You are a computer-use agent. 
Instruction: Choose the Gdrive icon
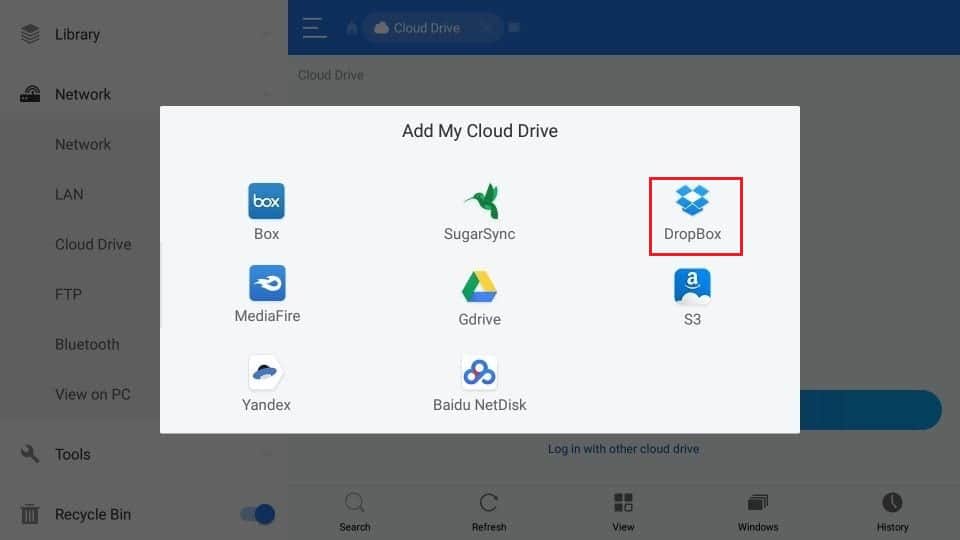[479, 287]
